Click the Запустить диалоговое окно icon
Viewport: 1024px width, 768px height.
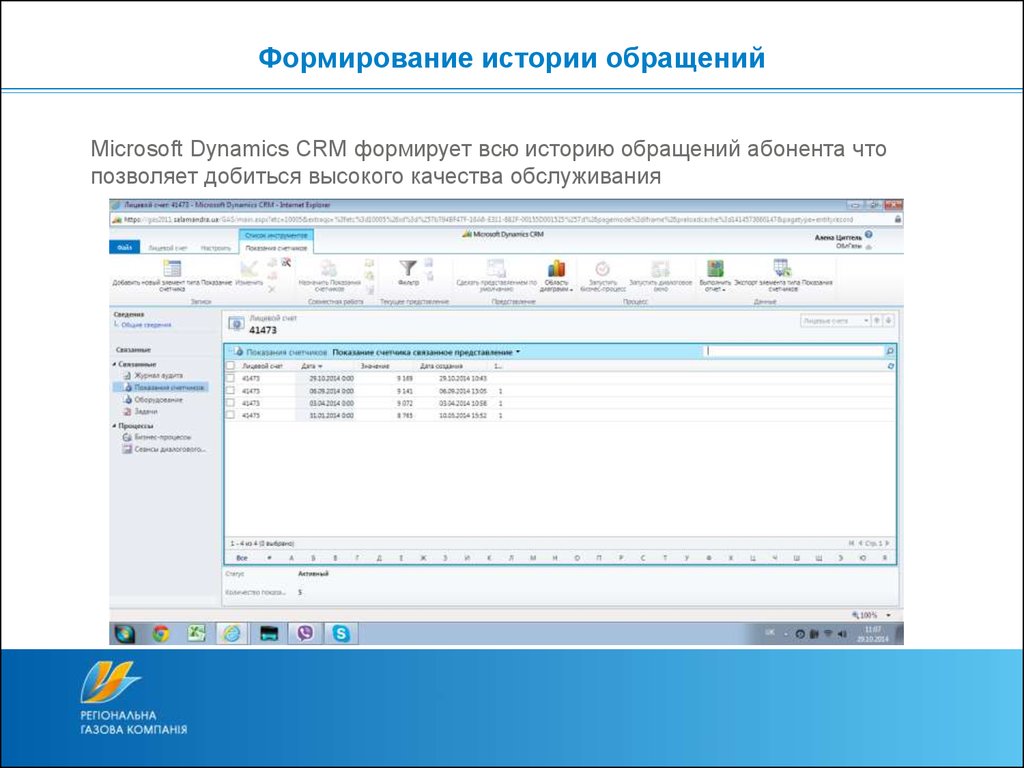(660, 268)
